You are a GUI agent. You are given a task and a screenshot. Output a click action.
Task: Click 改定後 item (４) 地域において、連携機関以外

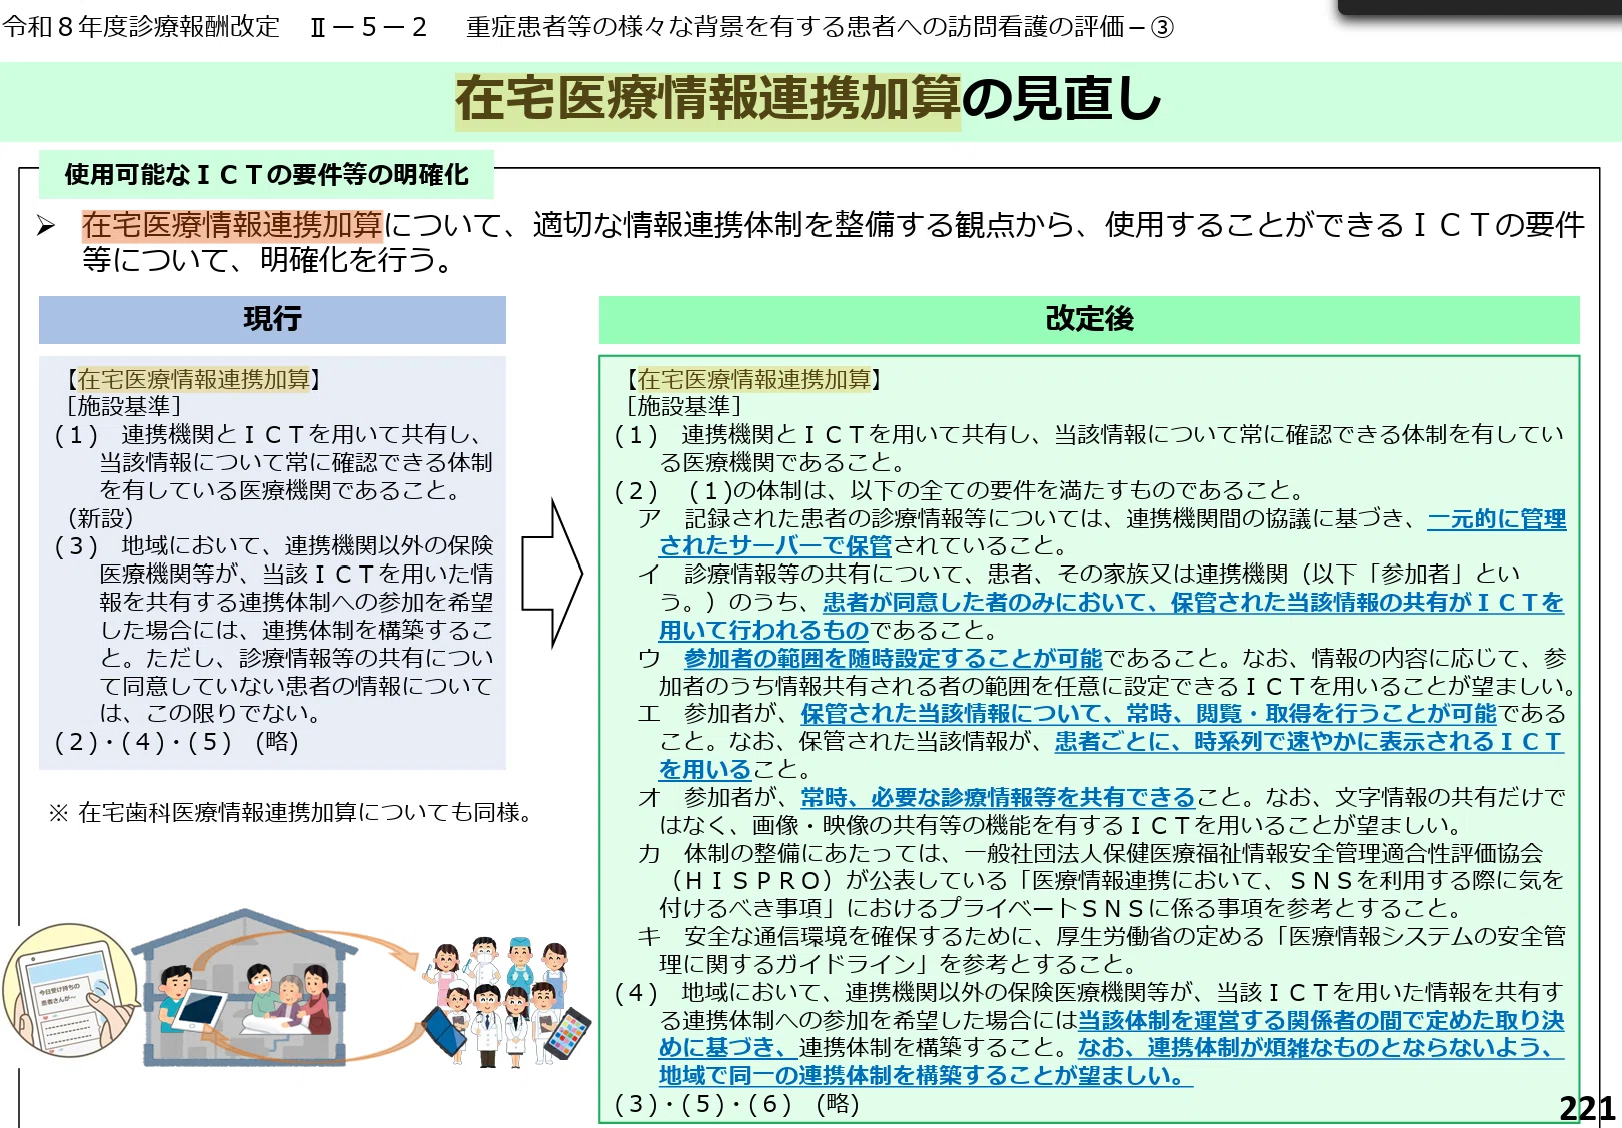[1089, 992]
